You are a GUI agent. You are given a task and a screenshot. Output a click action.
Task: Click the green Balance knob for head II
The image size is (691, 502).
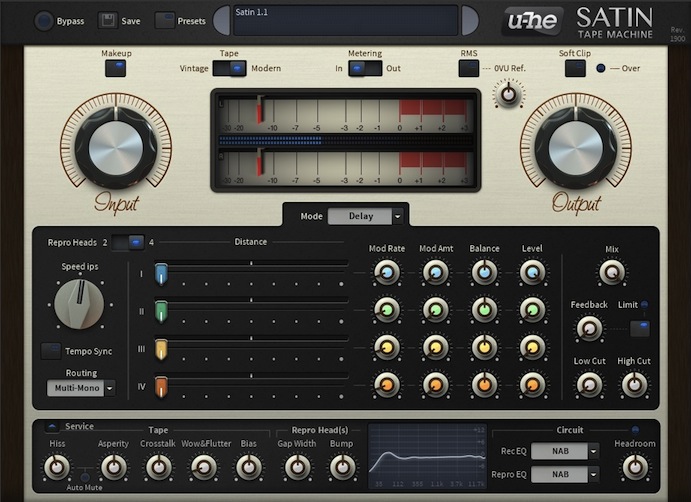484,310
